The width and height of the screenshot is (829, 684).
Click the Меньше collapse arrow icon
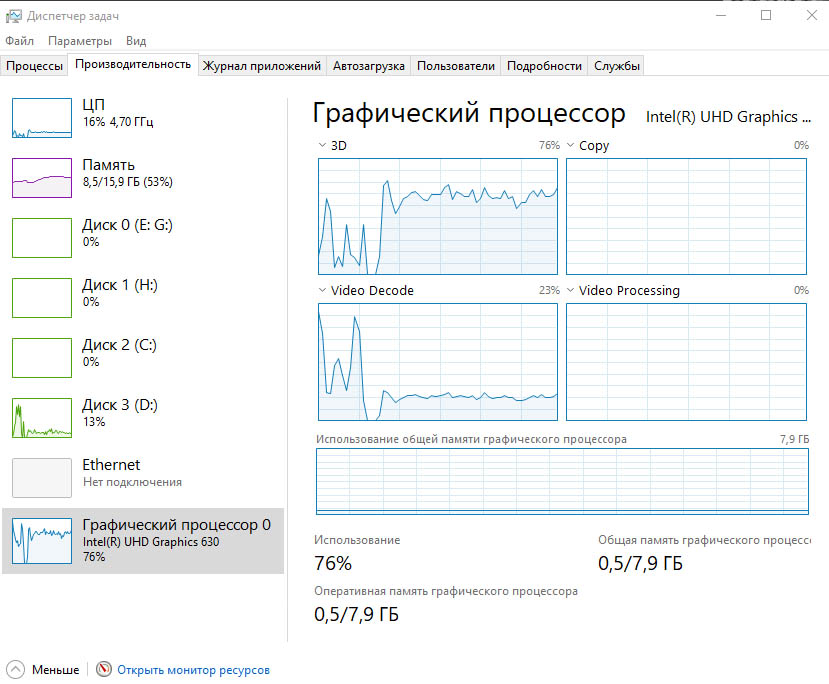tap(16, 670)
